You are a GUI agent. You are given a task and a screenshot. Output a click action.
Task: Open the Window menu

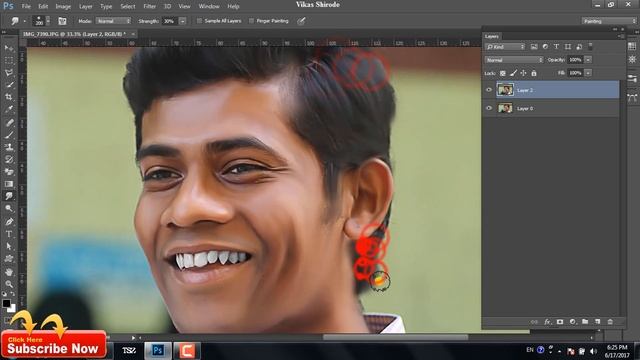(x=209, y=7)
